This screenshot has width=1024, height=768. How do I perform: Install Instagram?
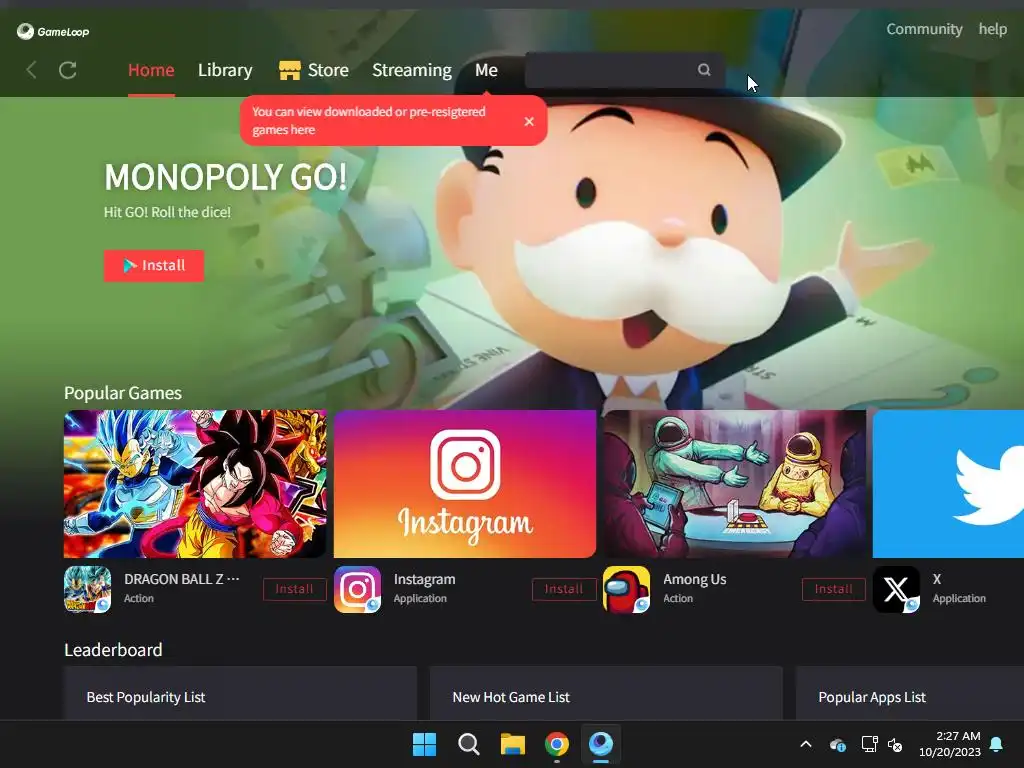[564, 589]
